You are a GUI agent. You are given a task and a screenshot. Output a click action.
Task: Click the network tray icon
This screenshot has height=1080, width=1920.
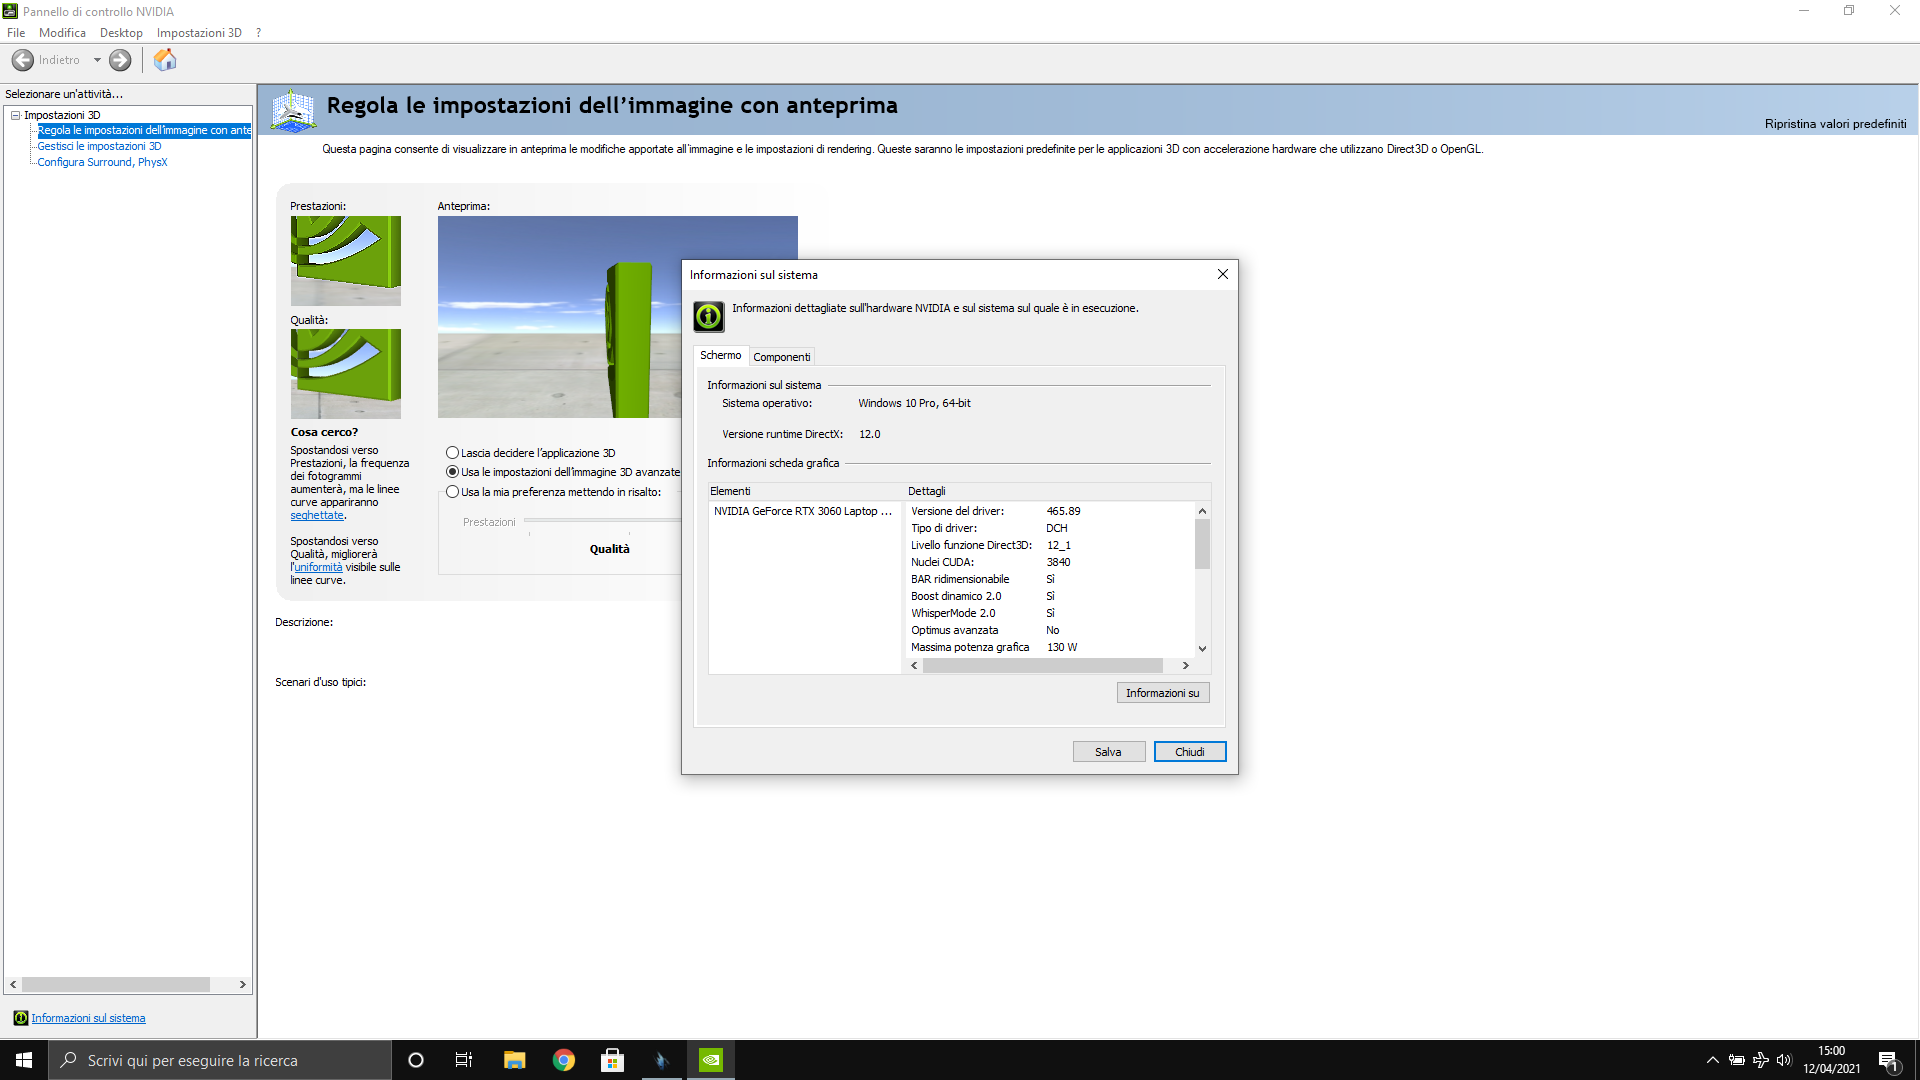(x=1761, y=1060)
